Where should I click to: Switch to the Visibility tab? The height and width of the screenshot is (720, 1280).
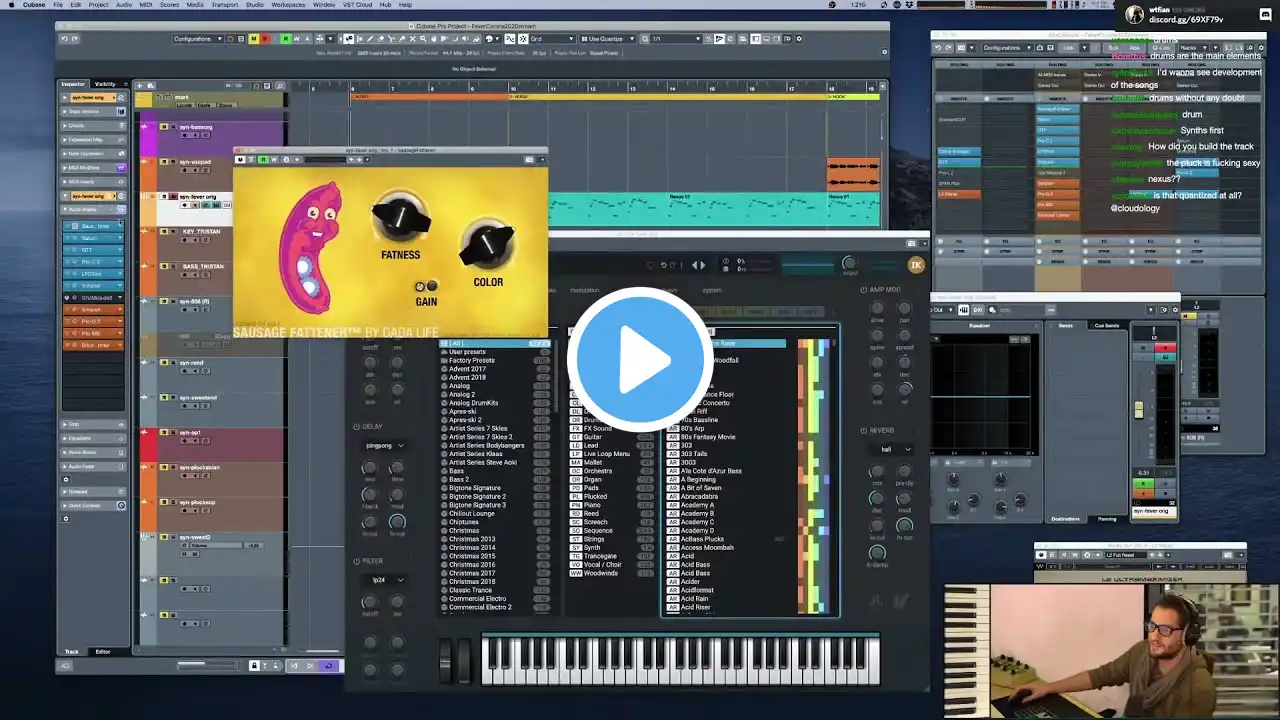105,84
